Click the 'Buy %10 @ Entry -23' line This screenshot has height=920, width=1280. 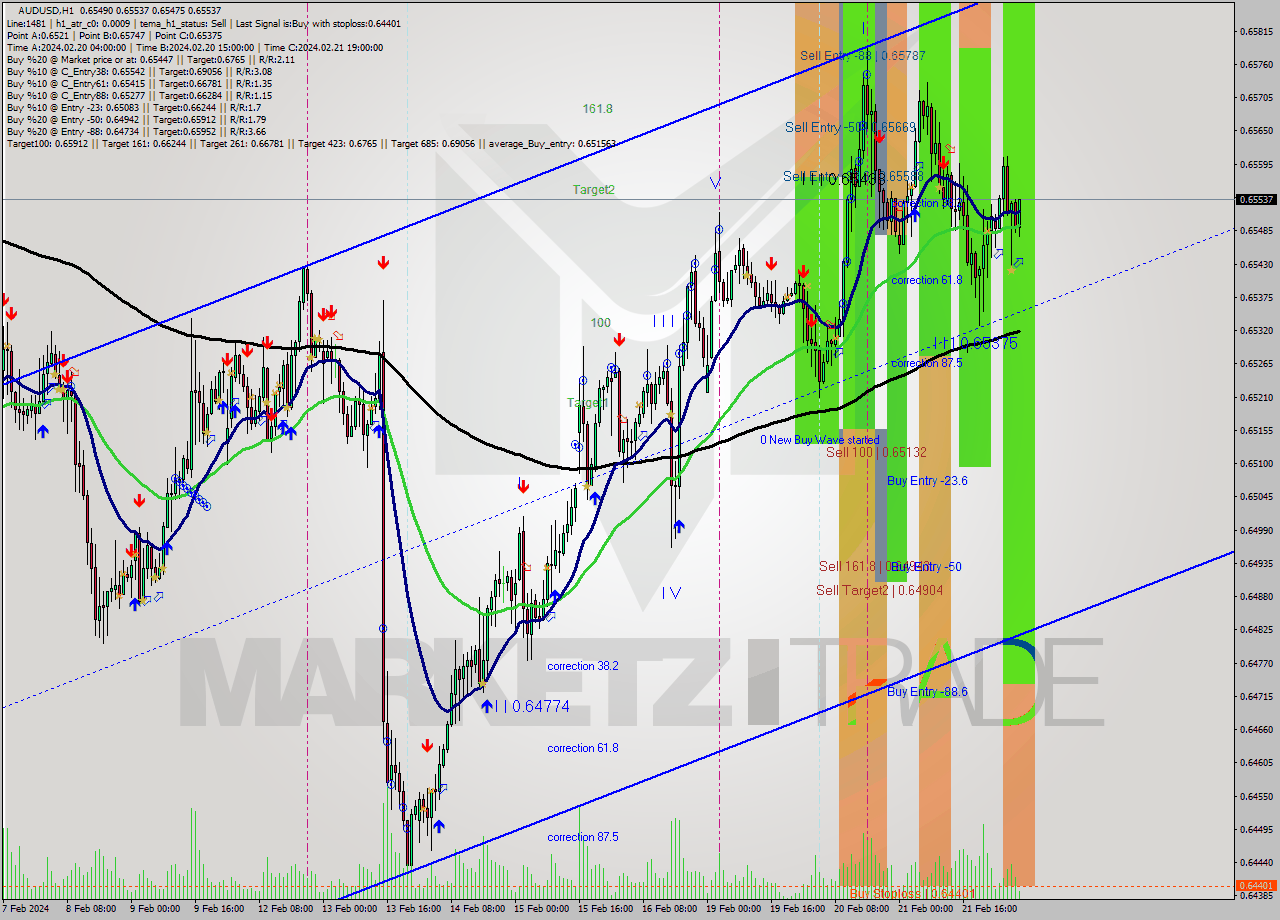pos(134,107)
